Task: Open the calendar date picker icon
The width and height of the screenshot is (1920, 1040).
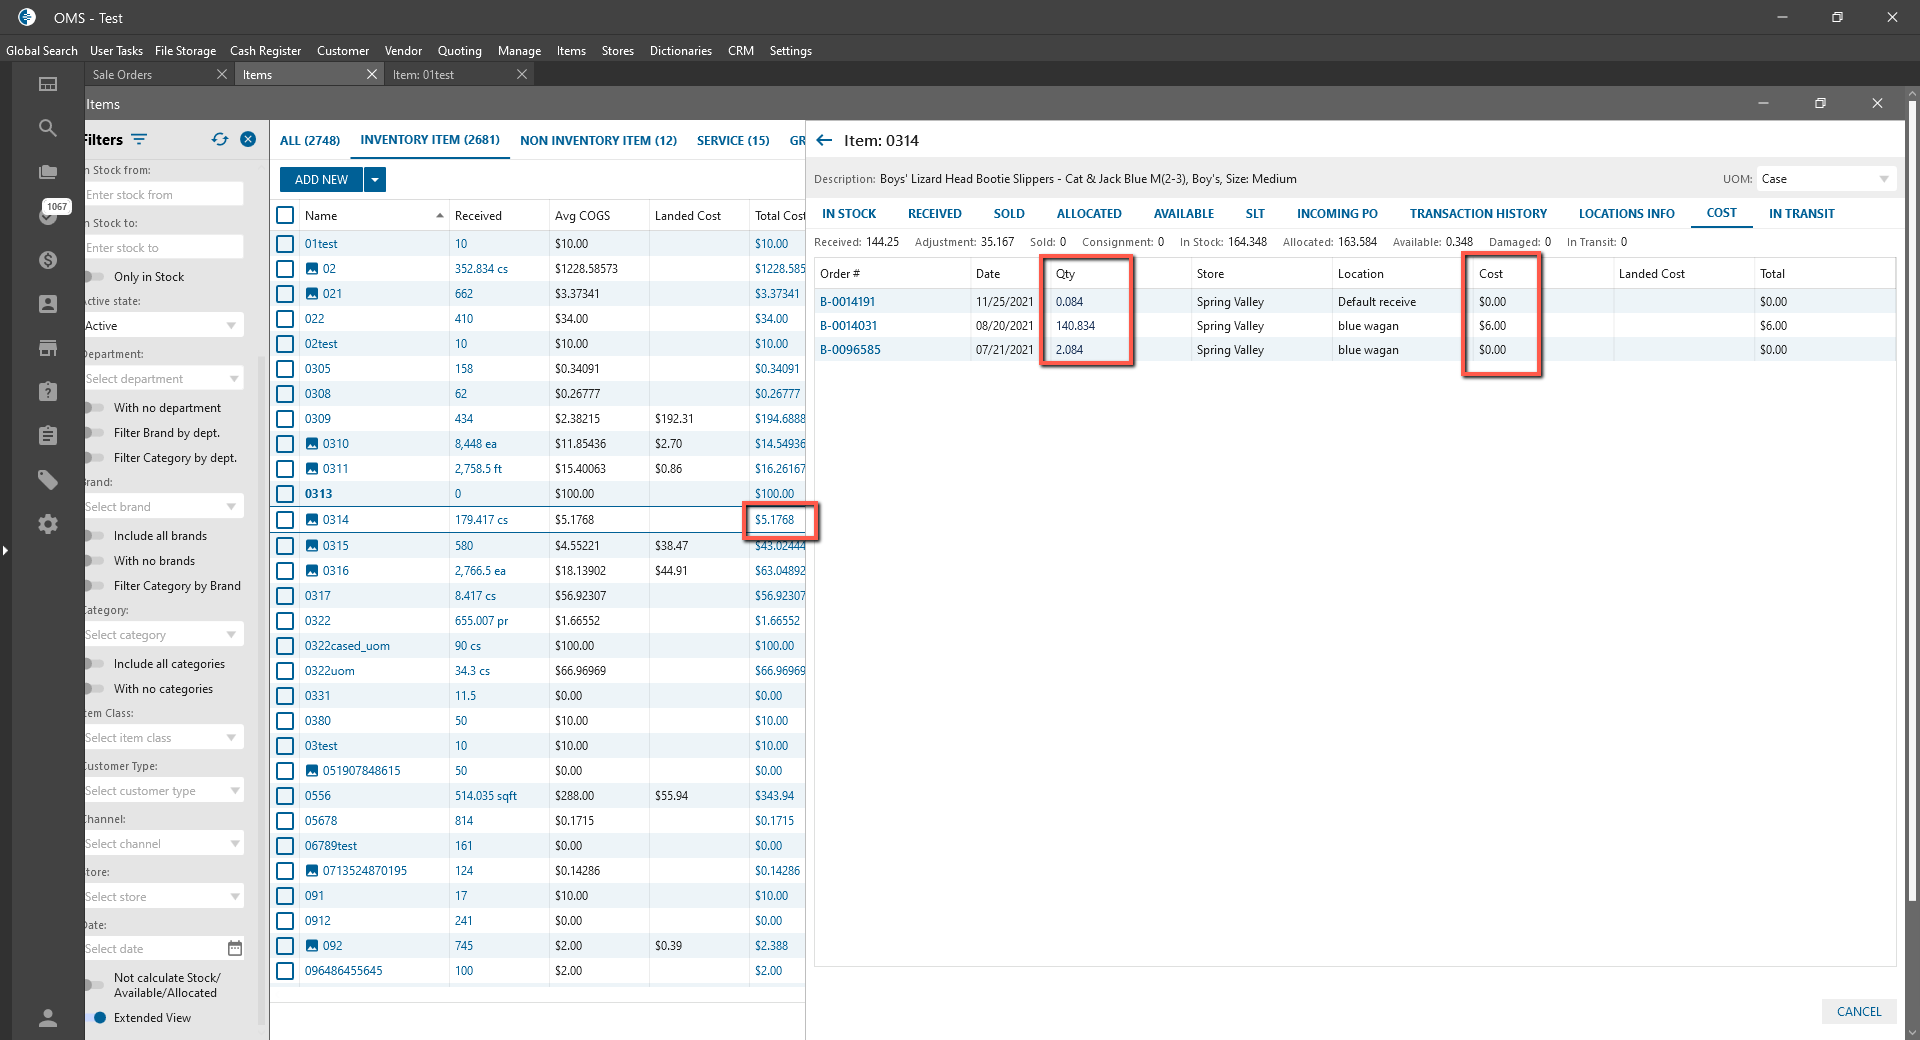Action: pyautogui.click(x=235, y=948)
